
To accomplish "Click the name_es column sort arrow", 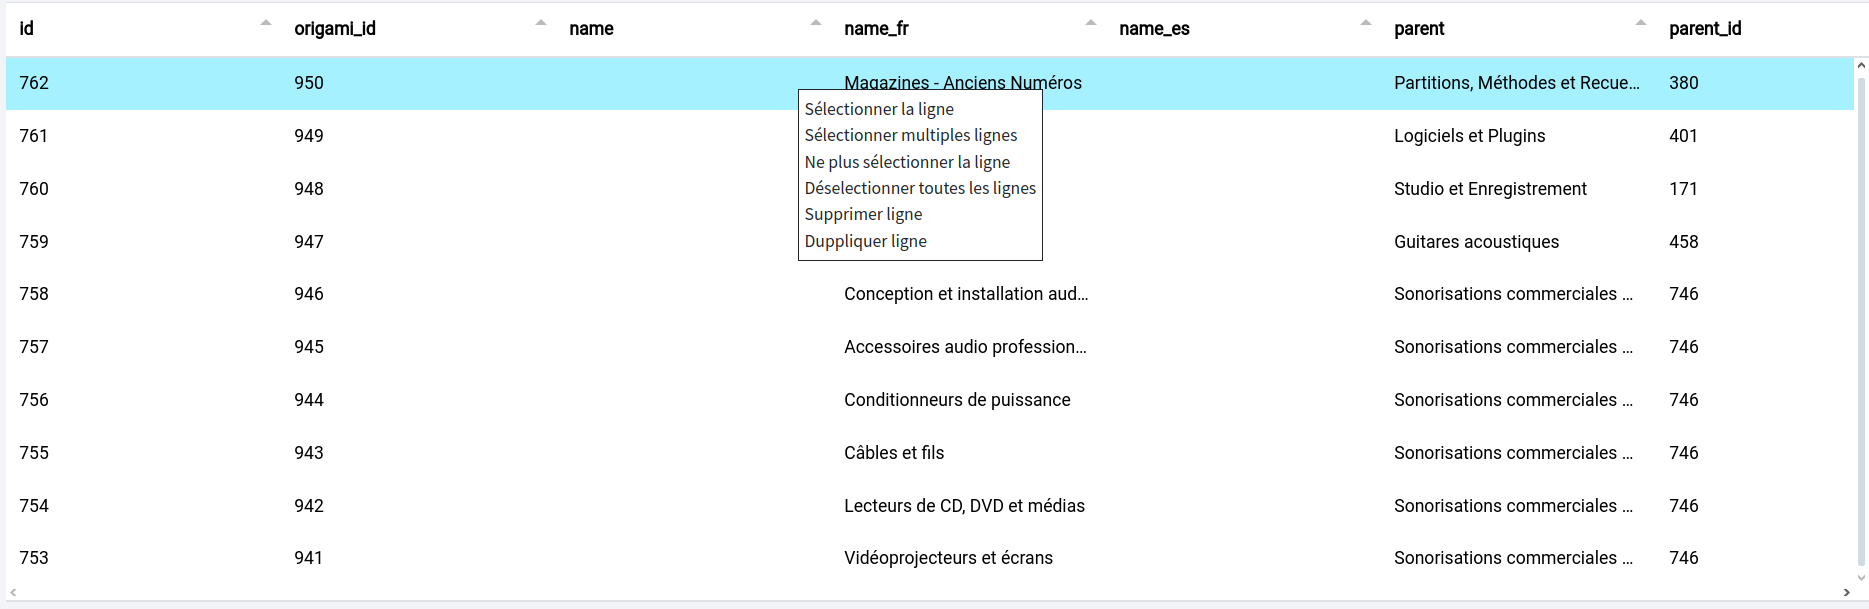I will coord(1366,23).
